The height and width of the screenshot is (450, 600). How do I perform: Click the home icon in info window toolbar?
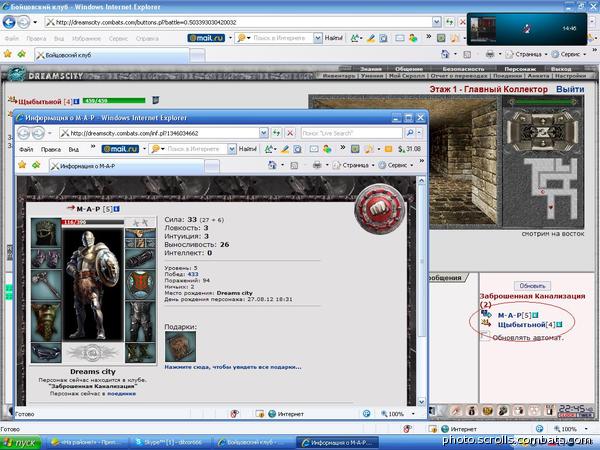(x=272, y=165)
